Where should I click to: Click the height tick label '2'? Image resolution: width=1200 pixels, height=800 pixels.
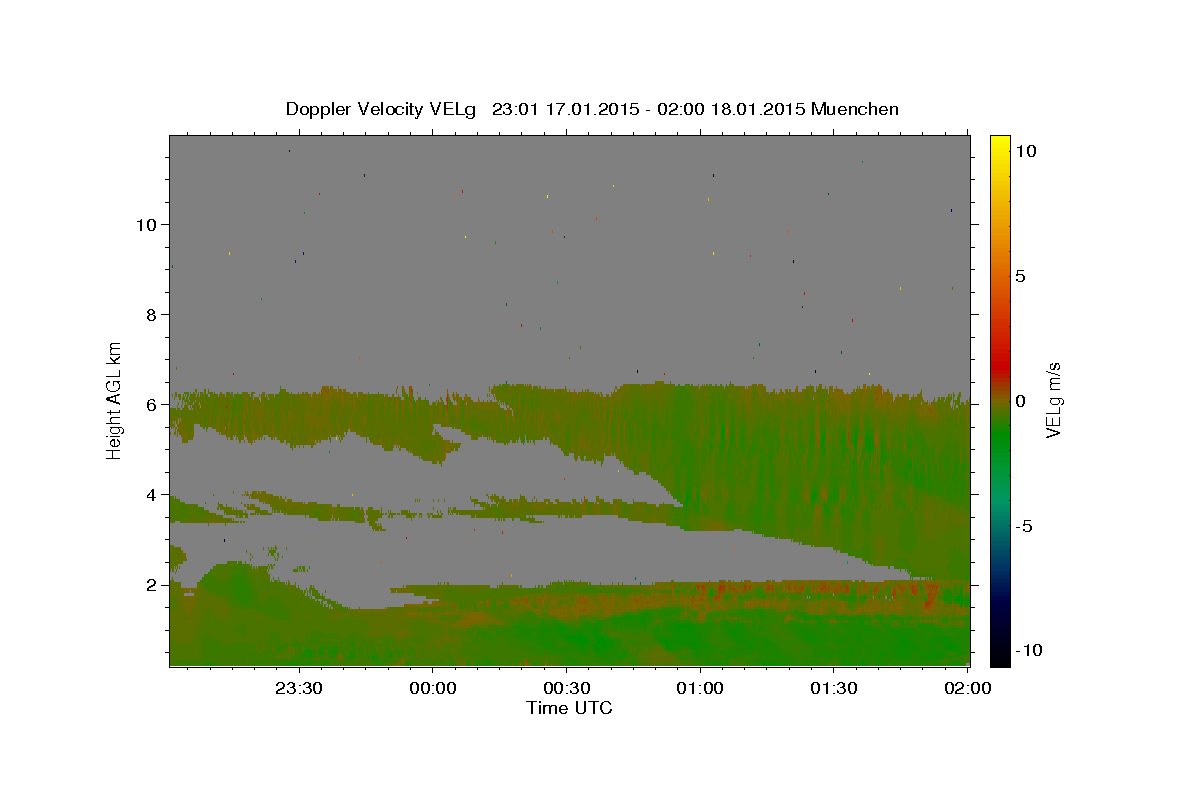point(152,585)
